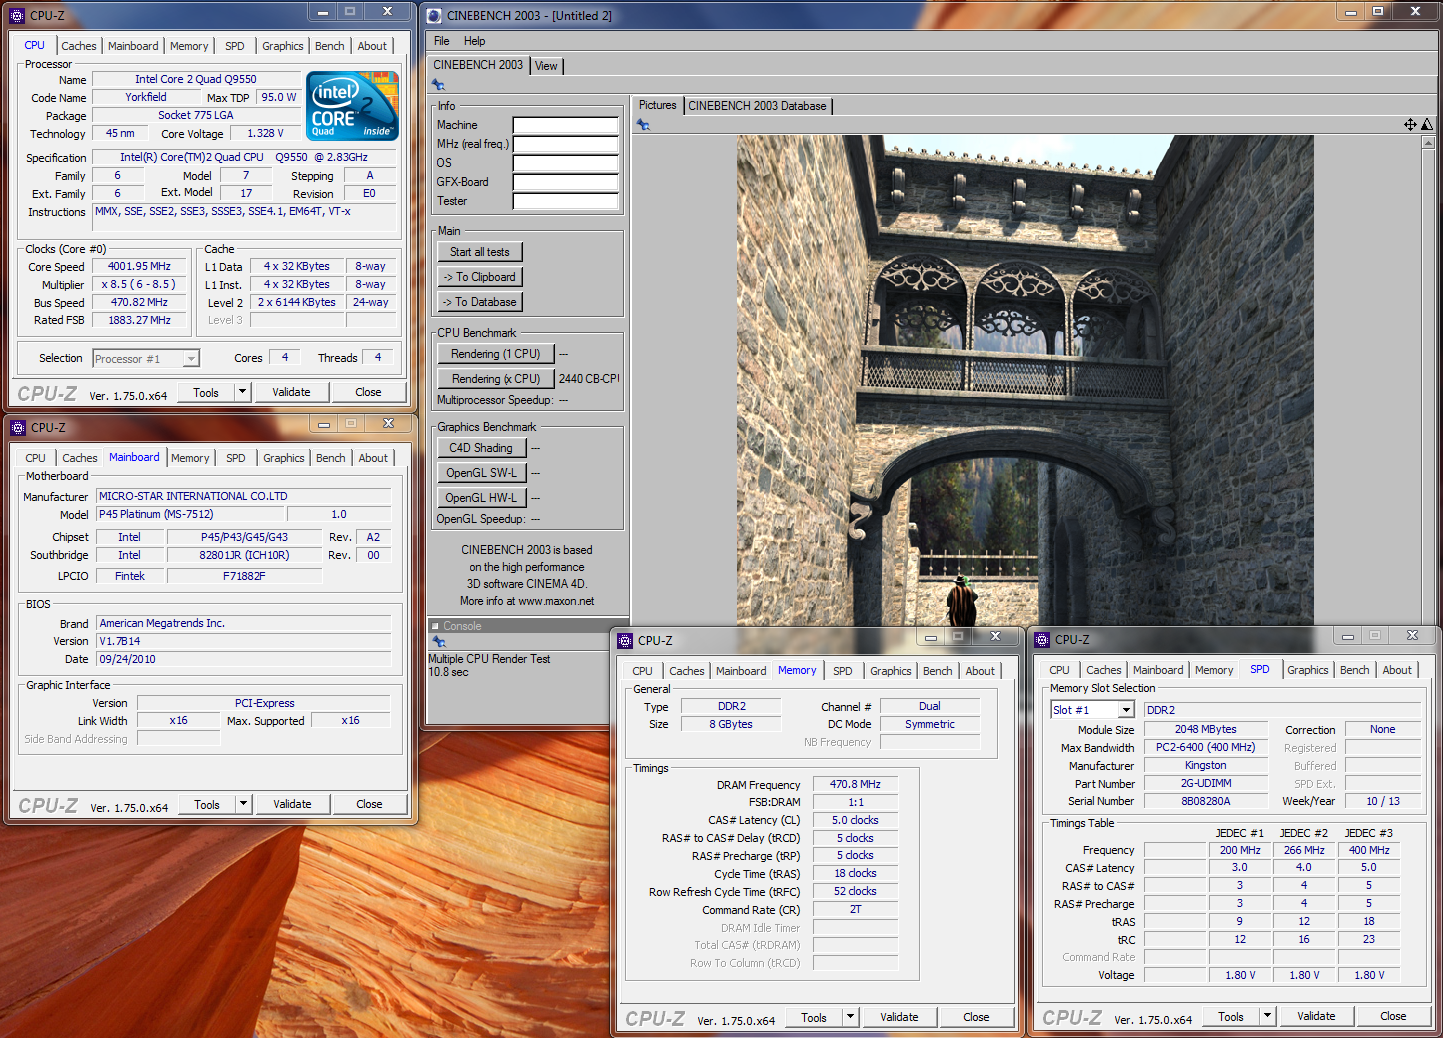Open the Tools dropdown arrow in the SPD window
This screenshot has height=1038, width=1443.
[x=1267, y=1016]
